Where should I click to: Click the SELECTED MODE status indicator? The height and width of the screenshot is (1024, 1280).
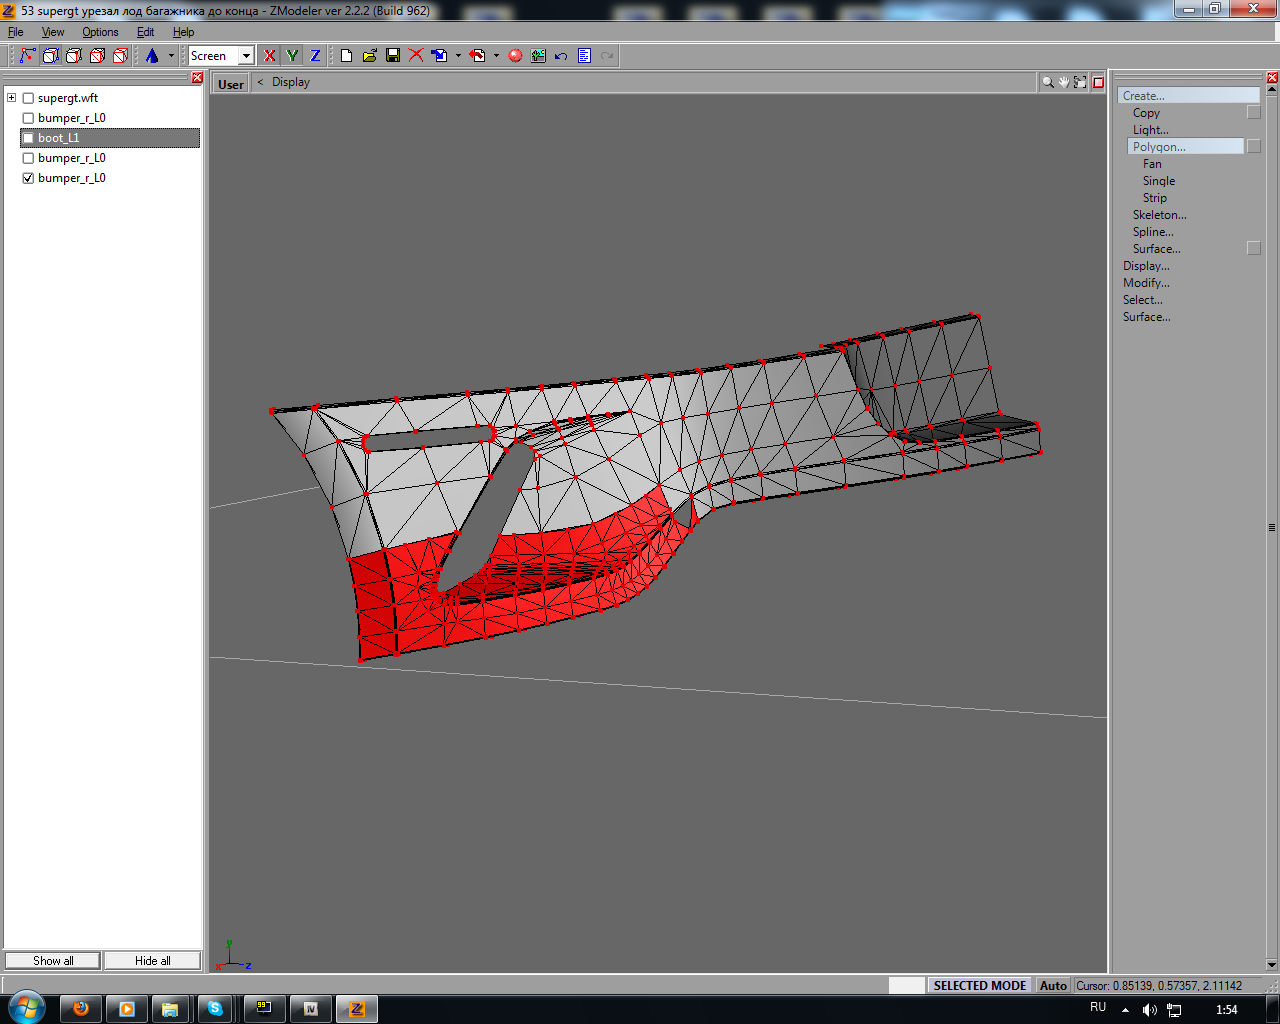(979, 985)
